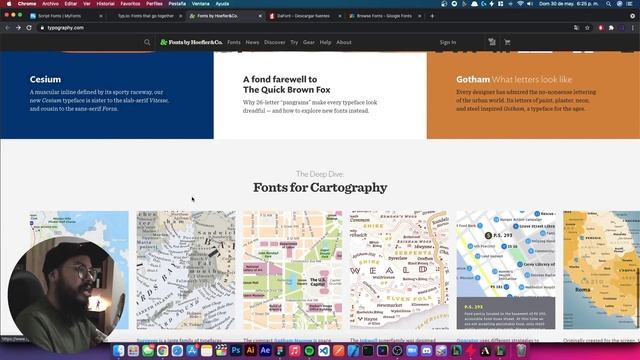Viewport: 640px width, 360px height.
Task: Open Safari from the dock
Action: [177, 351]
